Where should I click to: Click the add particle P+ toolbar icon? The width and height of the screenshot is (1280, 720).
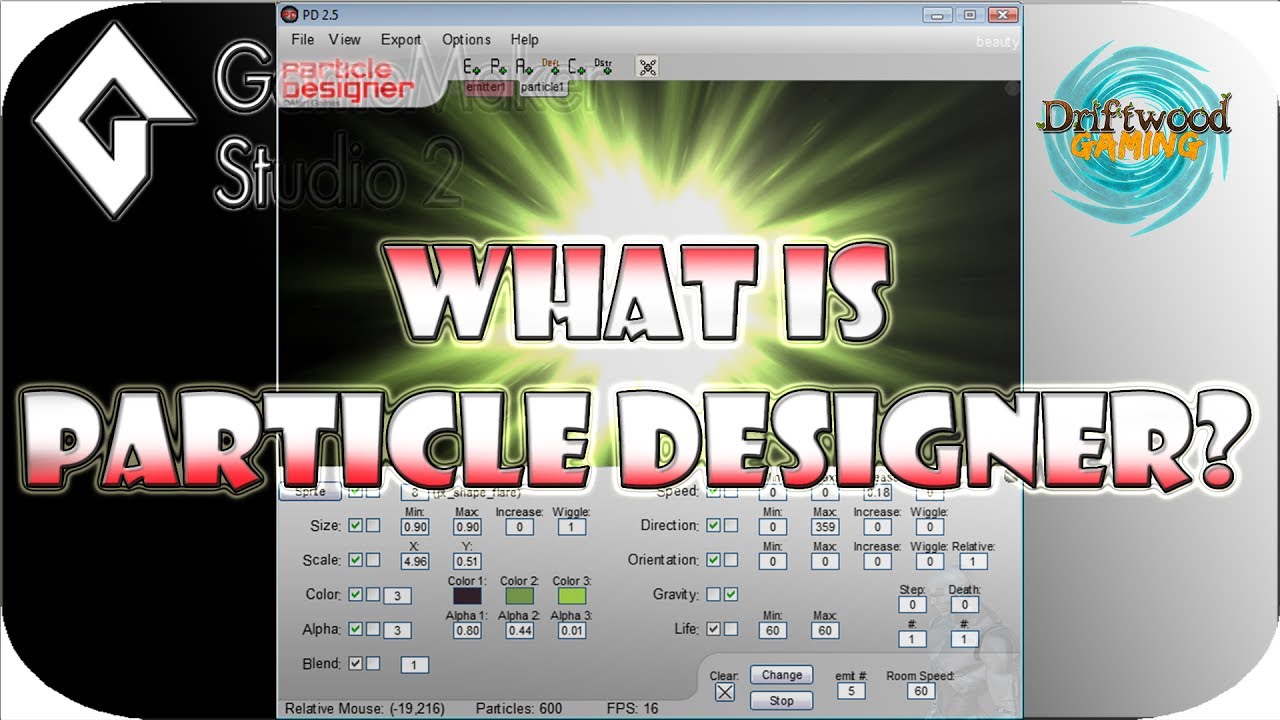498,67
